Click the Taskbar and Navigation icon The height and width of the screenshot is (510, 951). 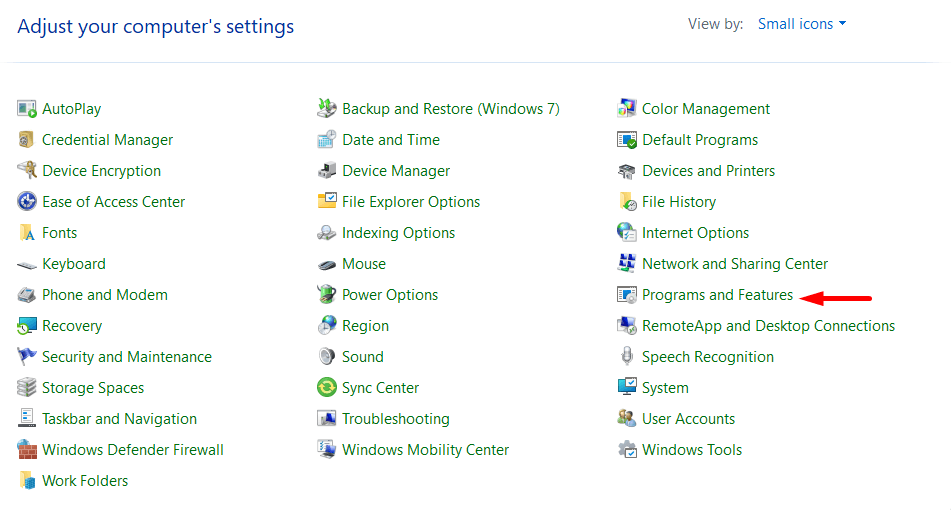click(x=27, y=419)
